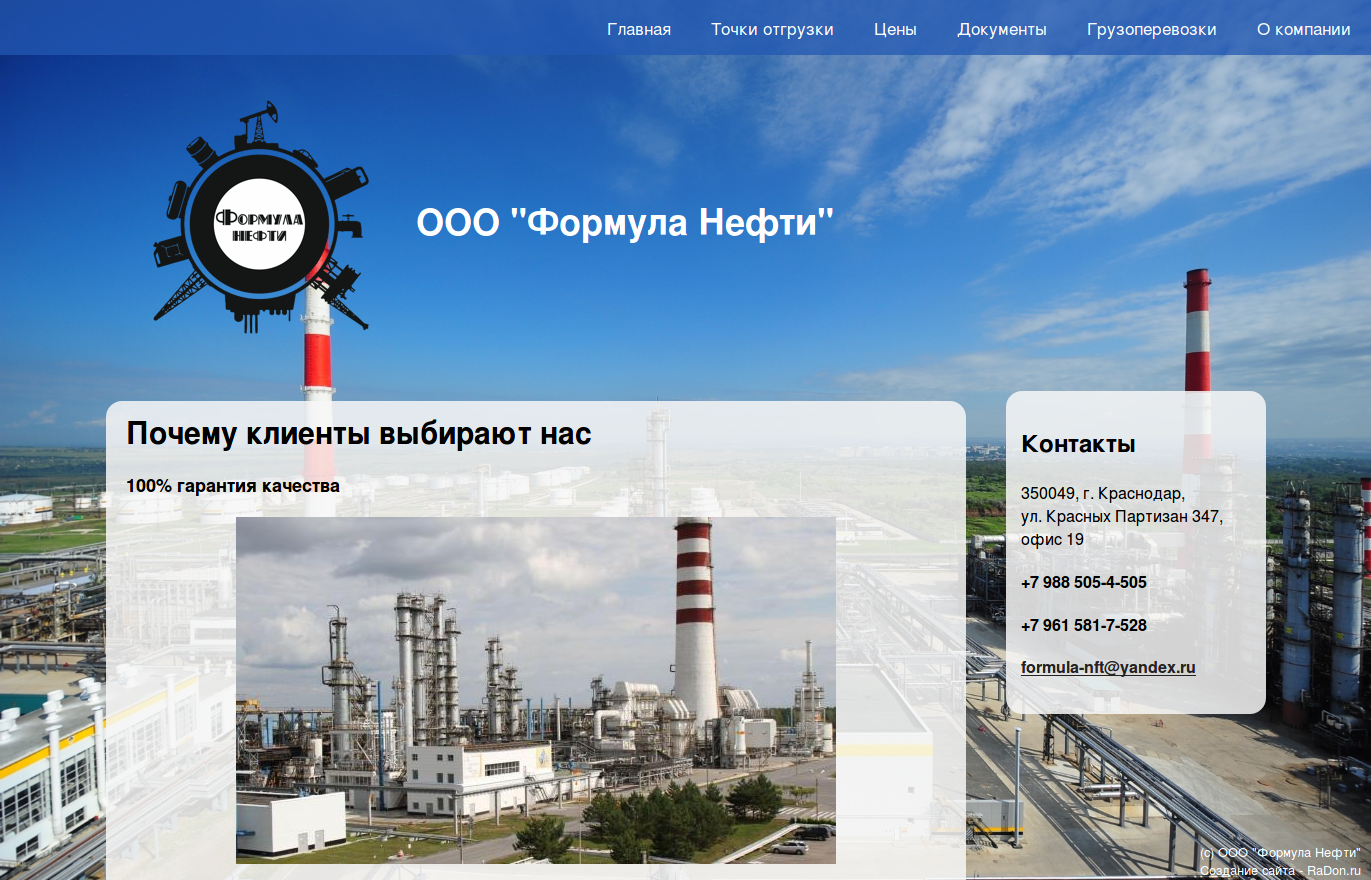Click the Формула Нефти round logo
This screenshot has width=1371, height=880.
(259, 220)
